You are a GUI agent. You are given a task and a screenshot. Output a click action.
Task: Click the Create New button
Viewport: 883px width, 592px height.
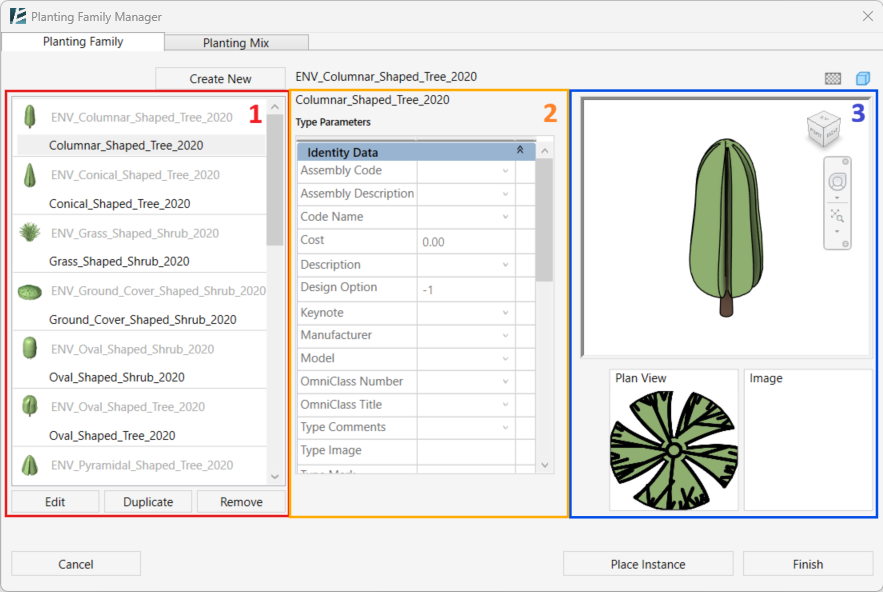(x=220, y=79)
